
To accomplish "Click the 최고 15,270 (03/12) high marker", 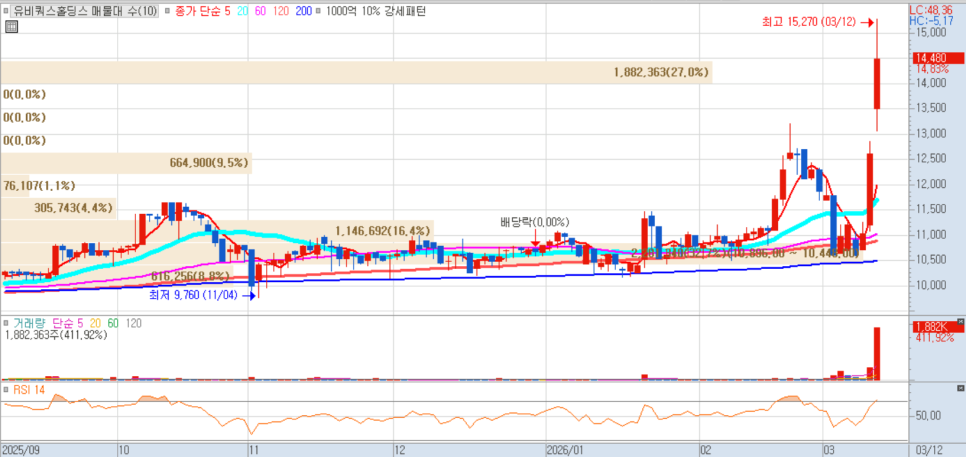I will point(818,22).
